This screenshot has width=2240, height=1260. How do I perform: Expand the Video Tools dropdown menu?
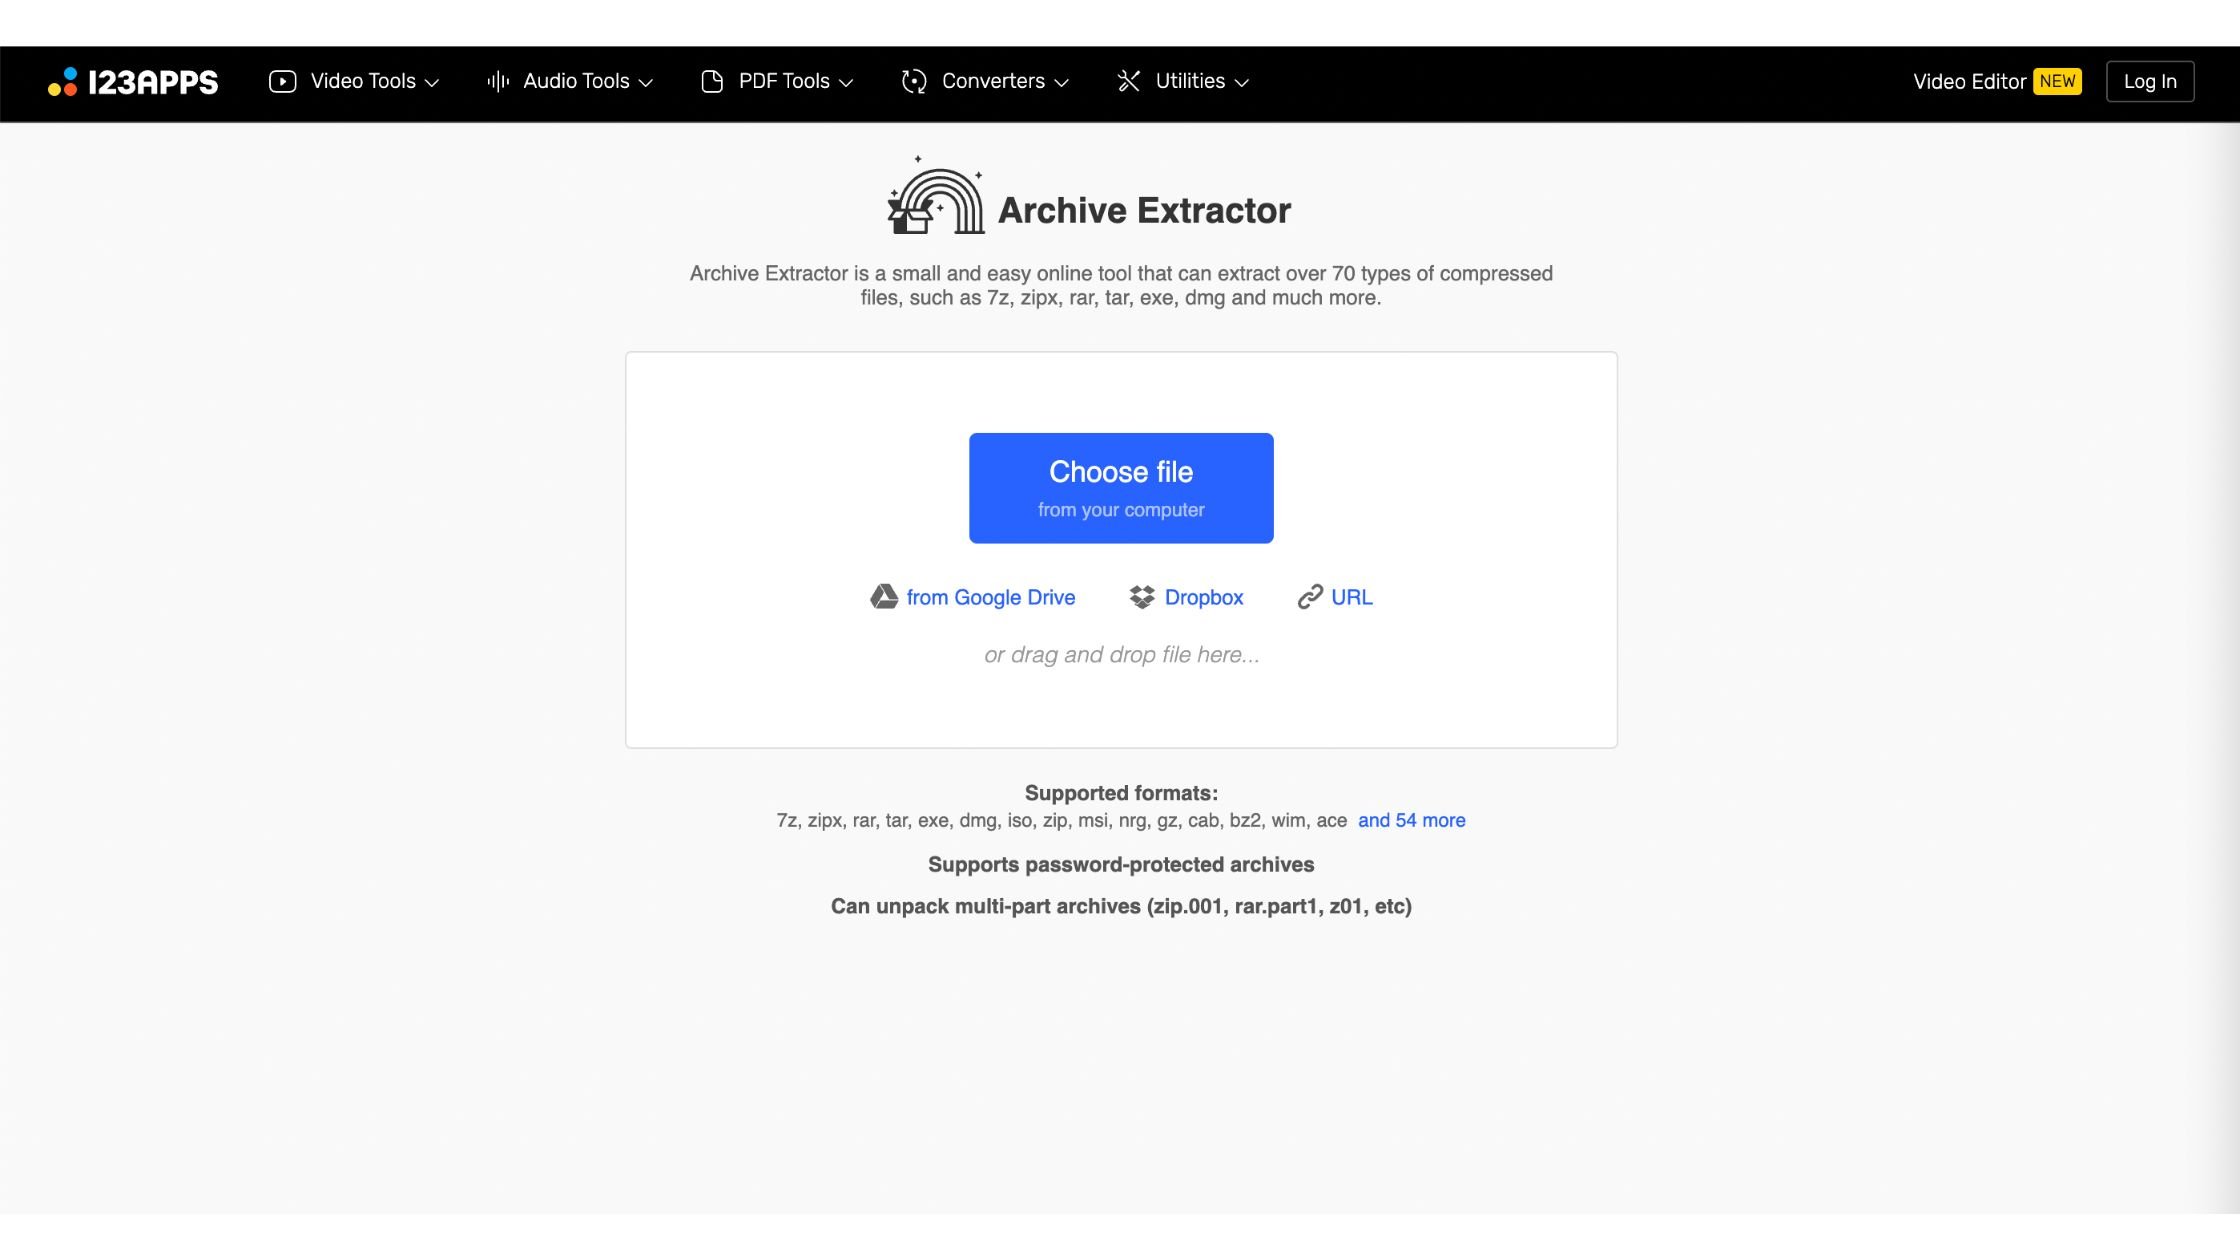(352, 78)
